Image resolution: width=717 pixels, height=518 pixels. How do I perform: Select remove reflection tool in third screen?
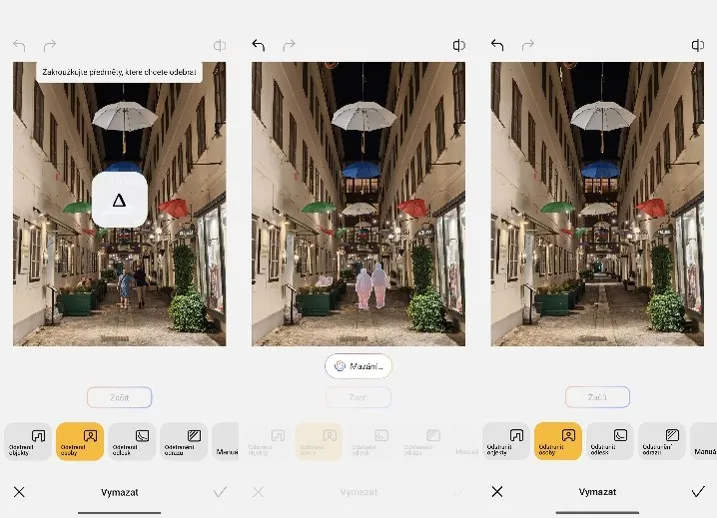tap(662, 441)
